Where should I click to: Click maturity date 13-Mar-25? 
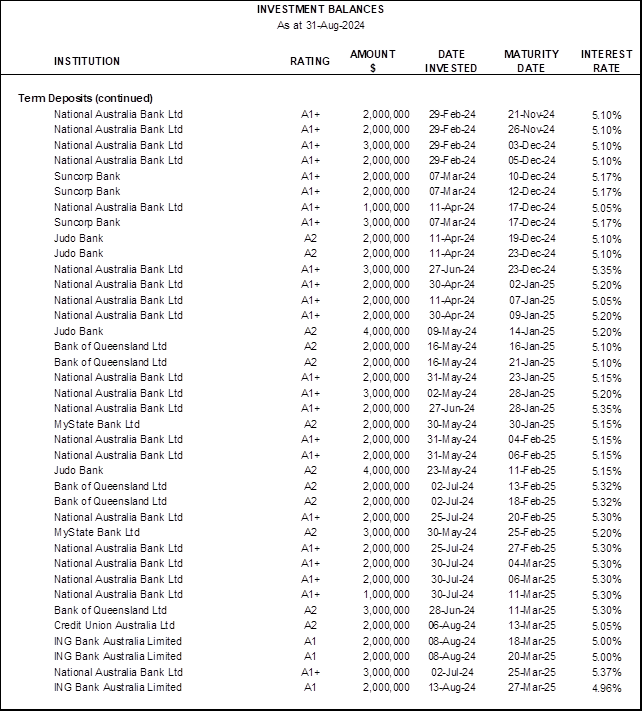(x=531, y=625)
